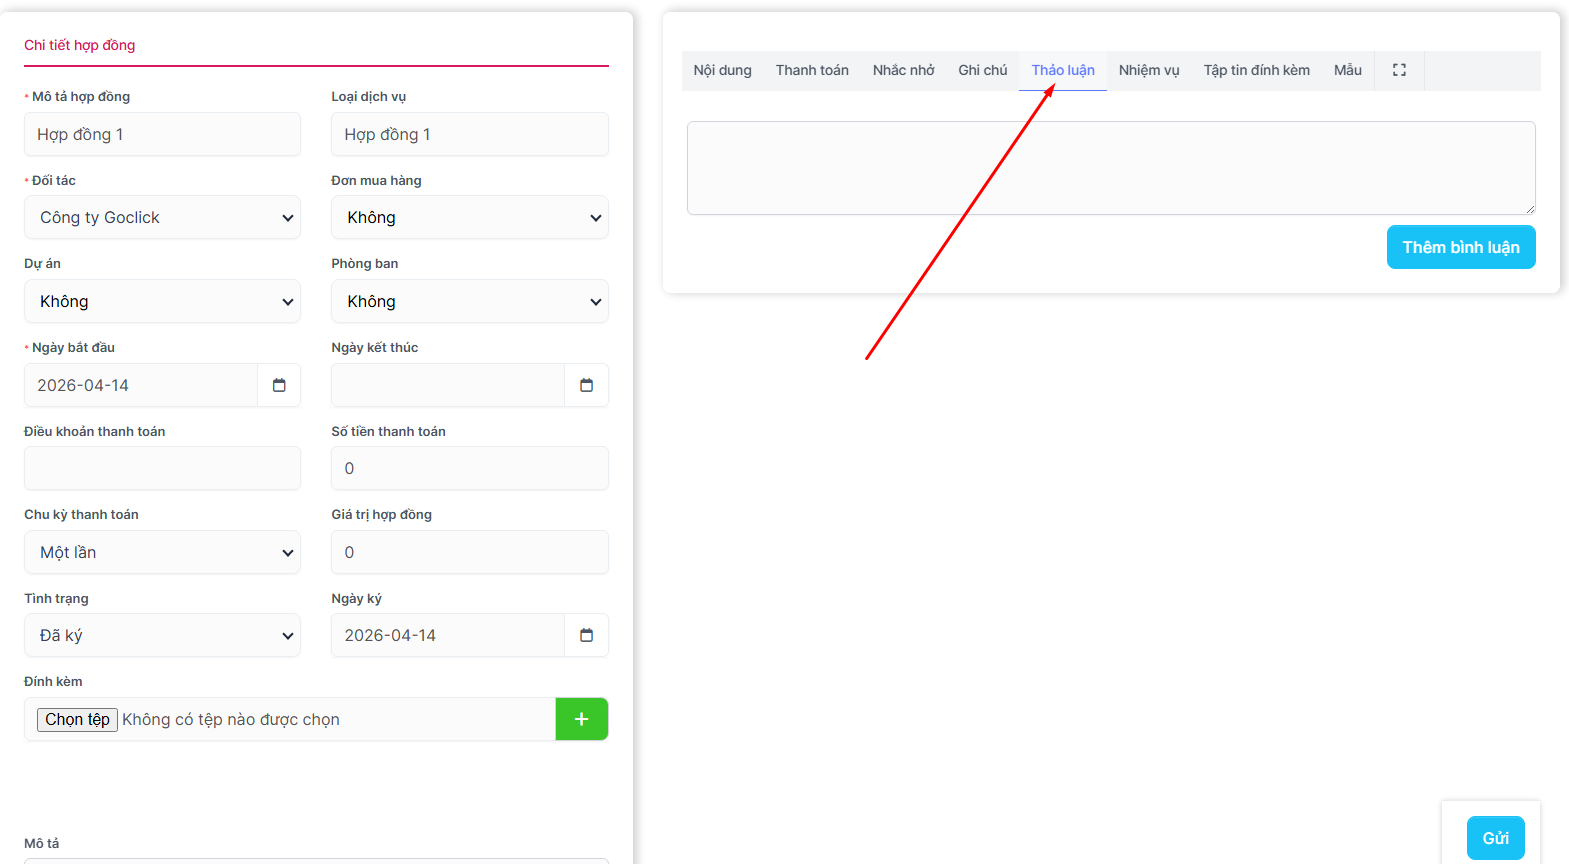Image resolution: width=1569 pixels, height=864 pixels.
Task: Open the Dự án dropdown
Action: click(x=162, y=302)
